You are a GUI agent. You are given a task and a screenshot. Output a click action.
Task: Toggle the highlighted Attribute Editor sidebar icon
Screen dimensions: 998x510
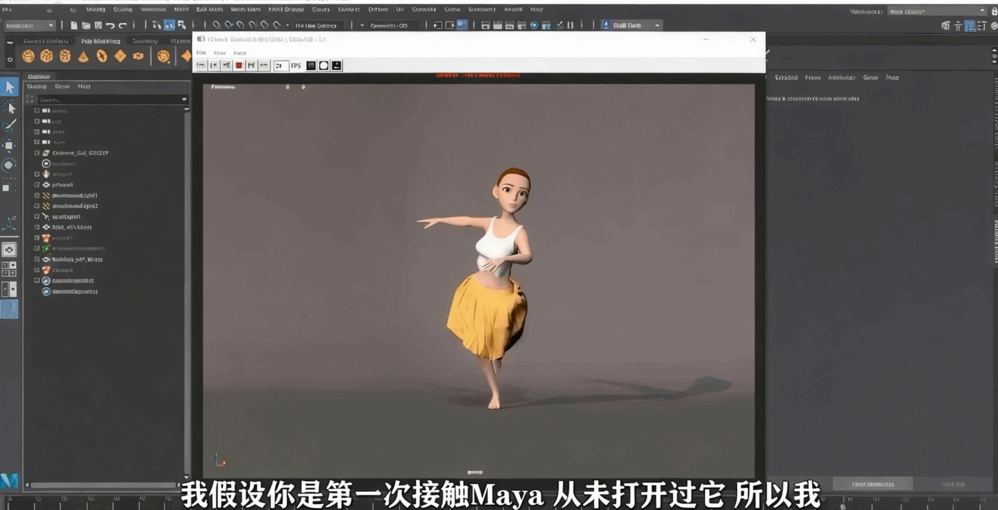[x=969, y=25]
